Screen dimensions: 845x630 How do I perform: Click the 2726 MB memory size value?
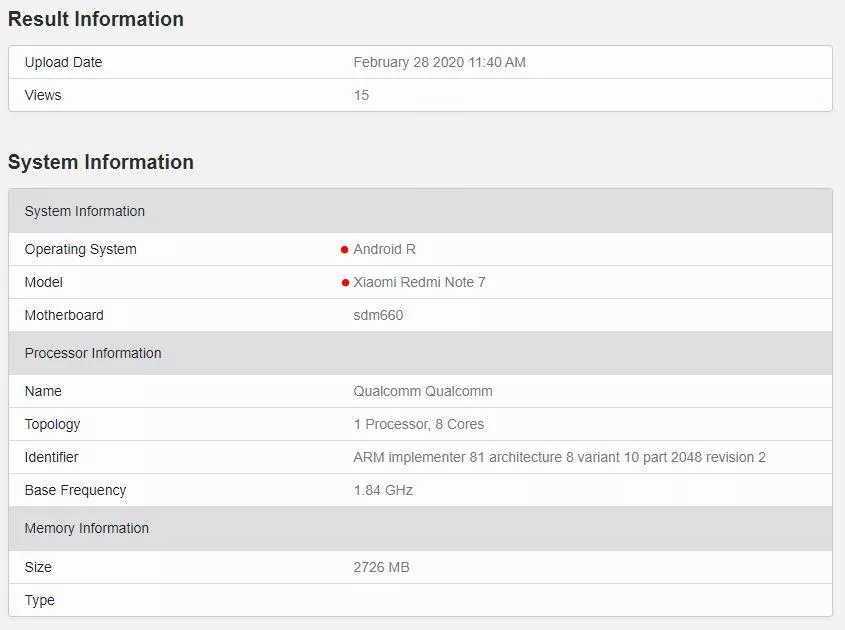coord(382,567)
